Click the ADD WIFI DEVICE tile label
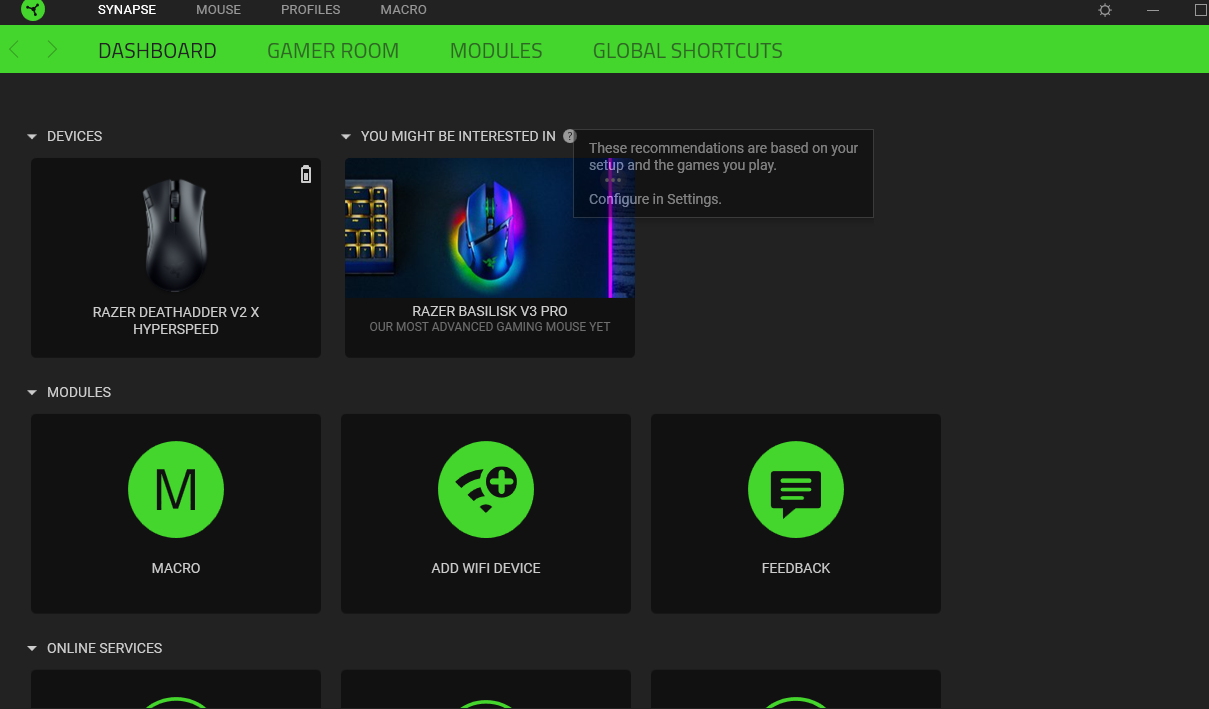Image resolution: width=1209 pixels, height=709 pixels. pos(486,568)
